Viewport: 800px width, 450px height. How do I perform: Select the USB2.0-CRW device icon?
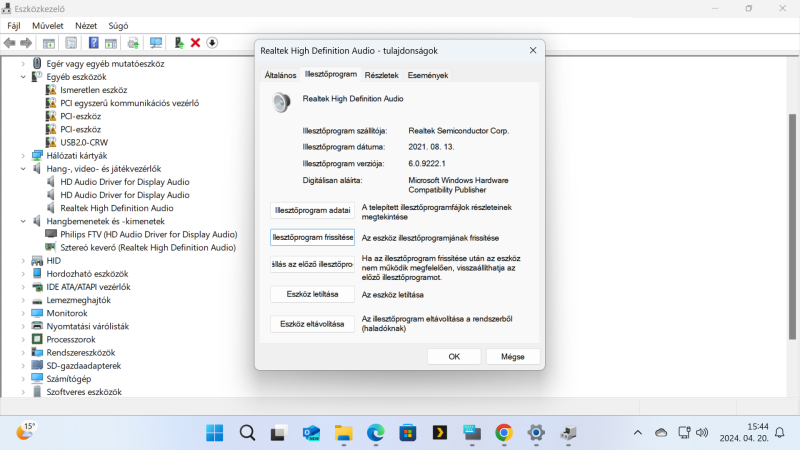(51, 142)
